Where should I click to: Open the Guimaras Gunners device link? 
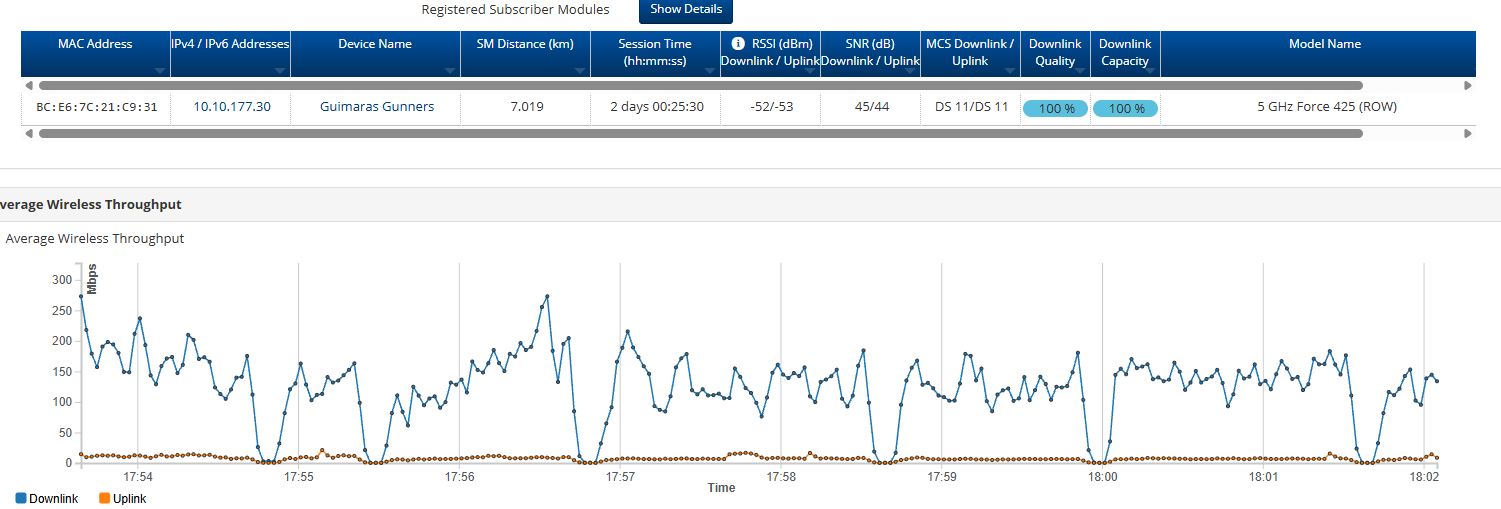click(x=376, y=107)
